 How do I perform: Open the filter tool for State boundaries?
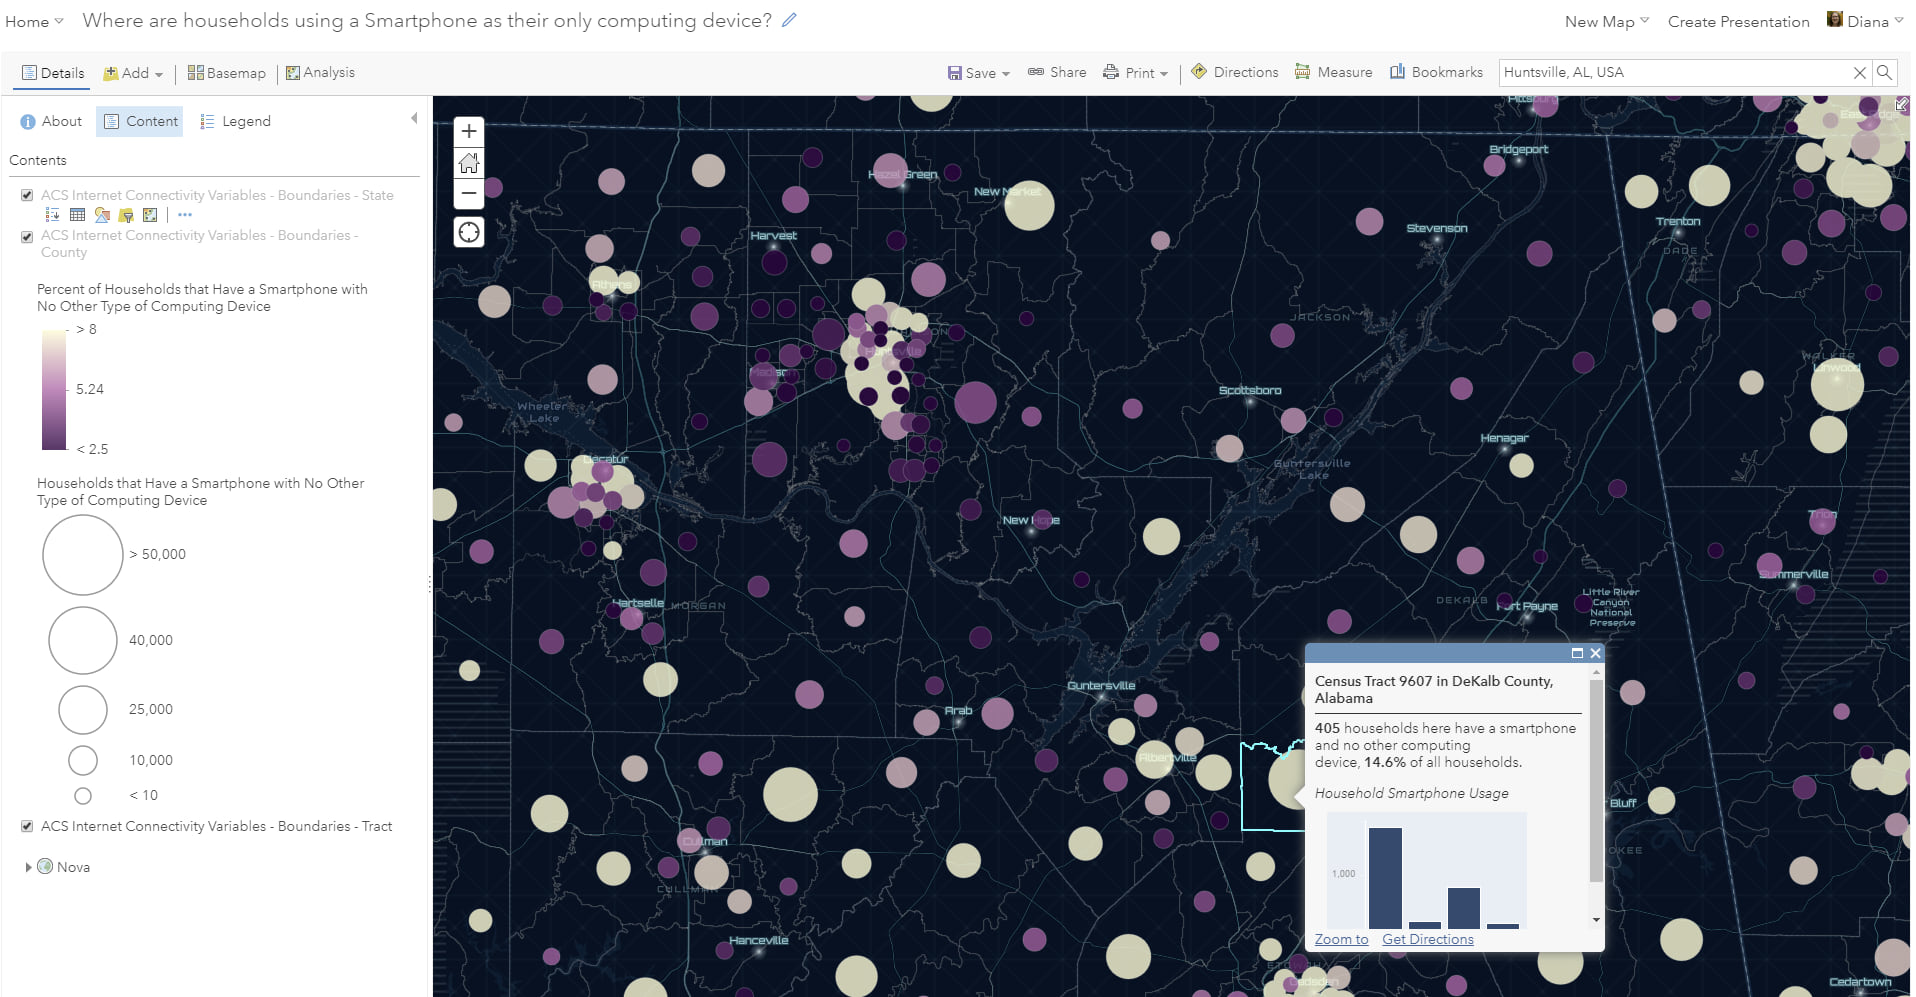pos(127,214)
